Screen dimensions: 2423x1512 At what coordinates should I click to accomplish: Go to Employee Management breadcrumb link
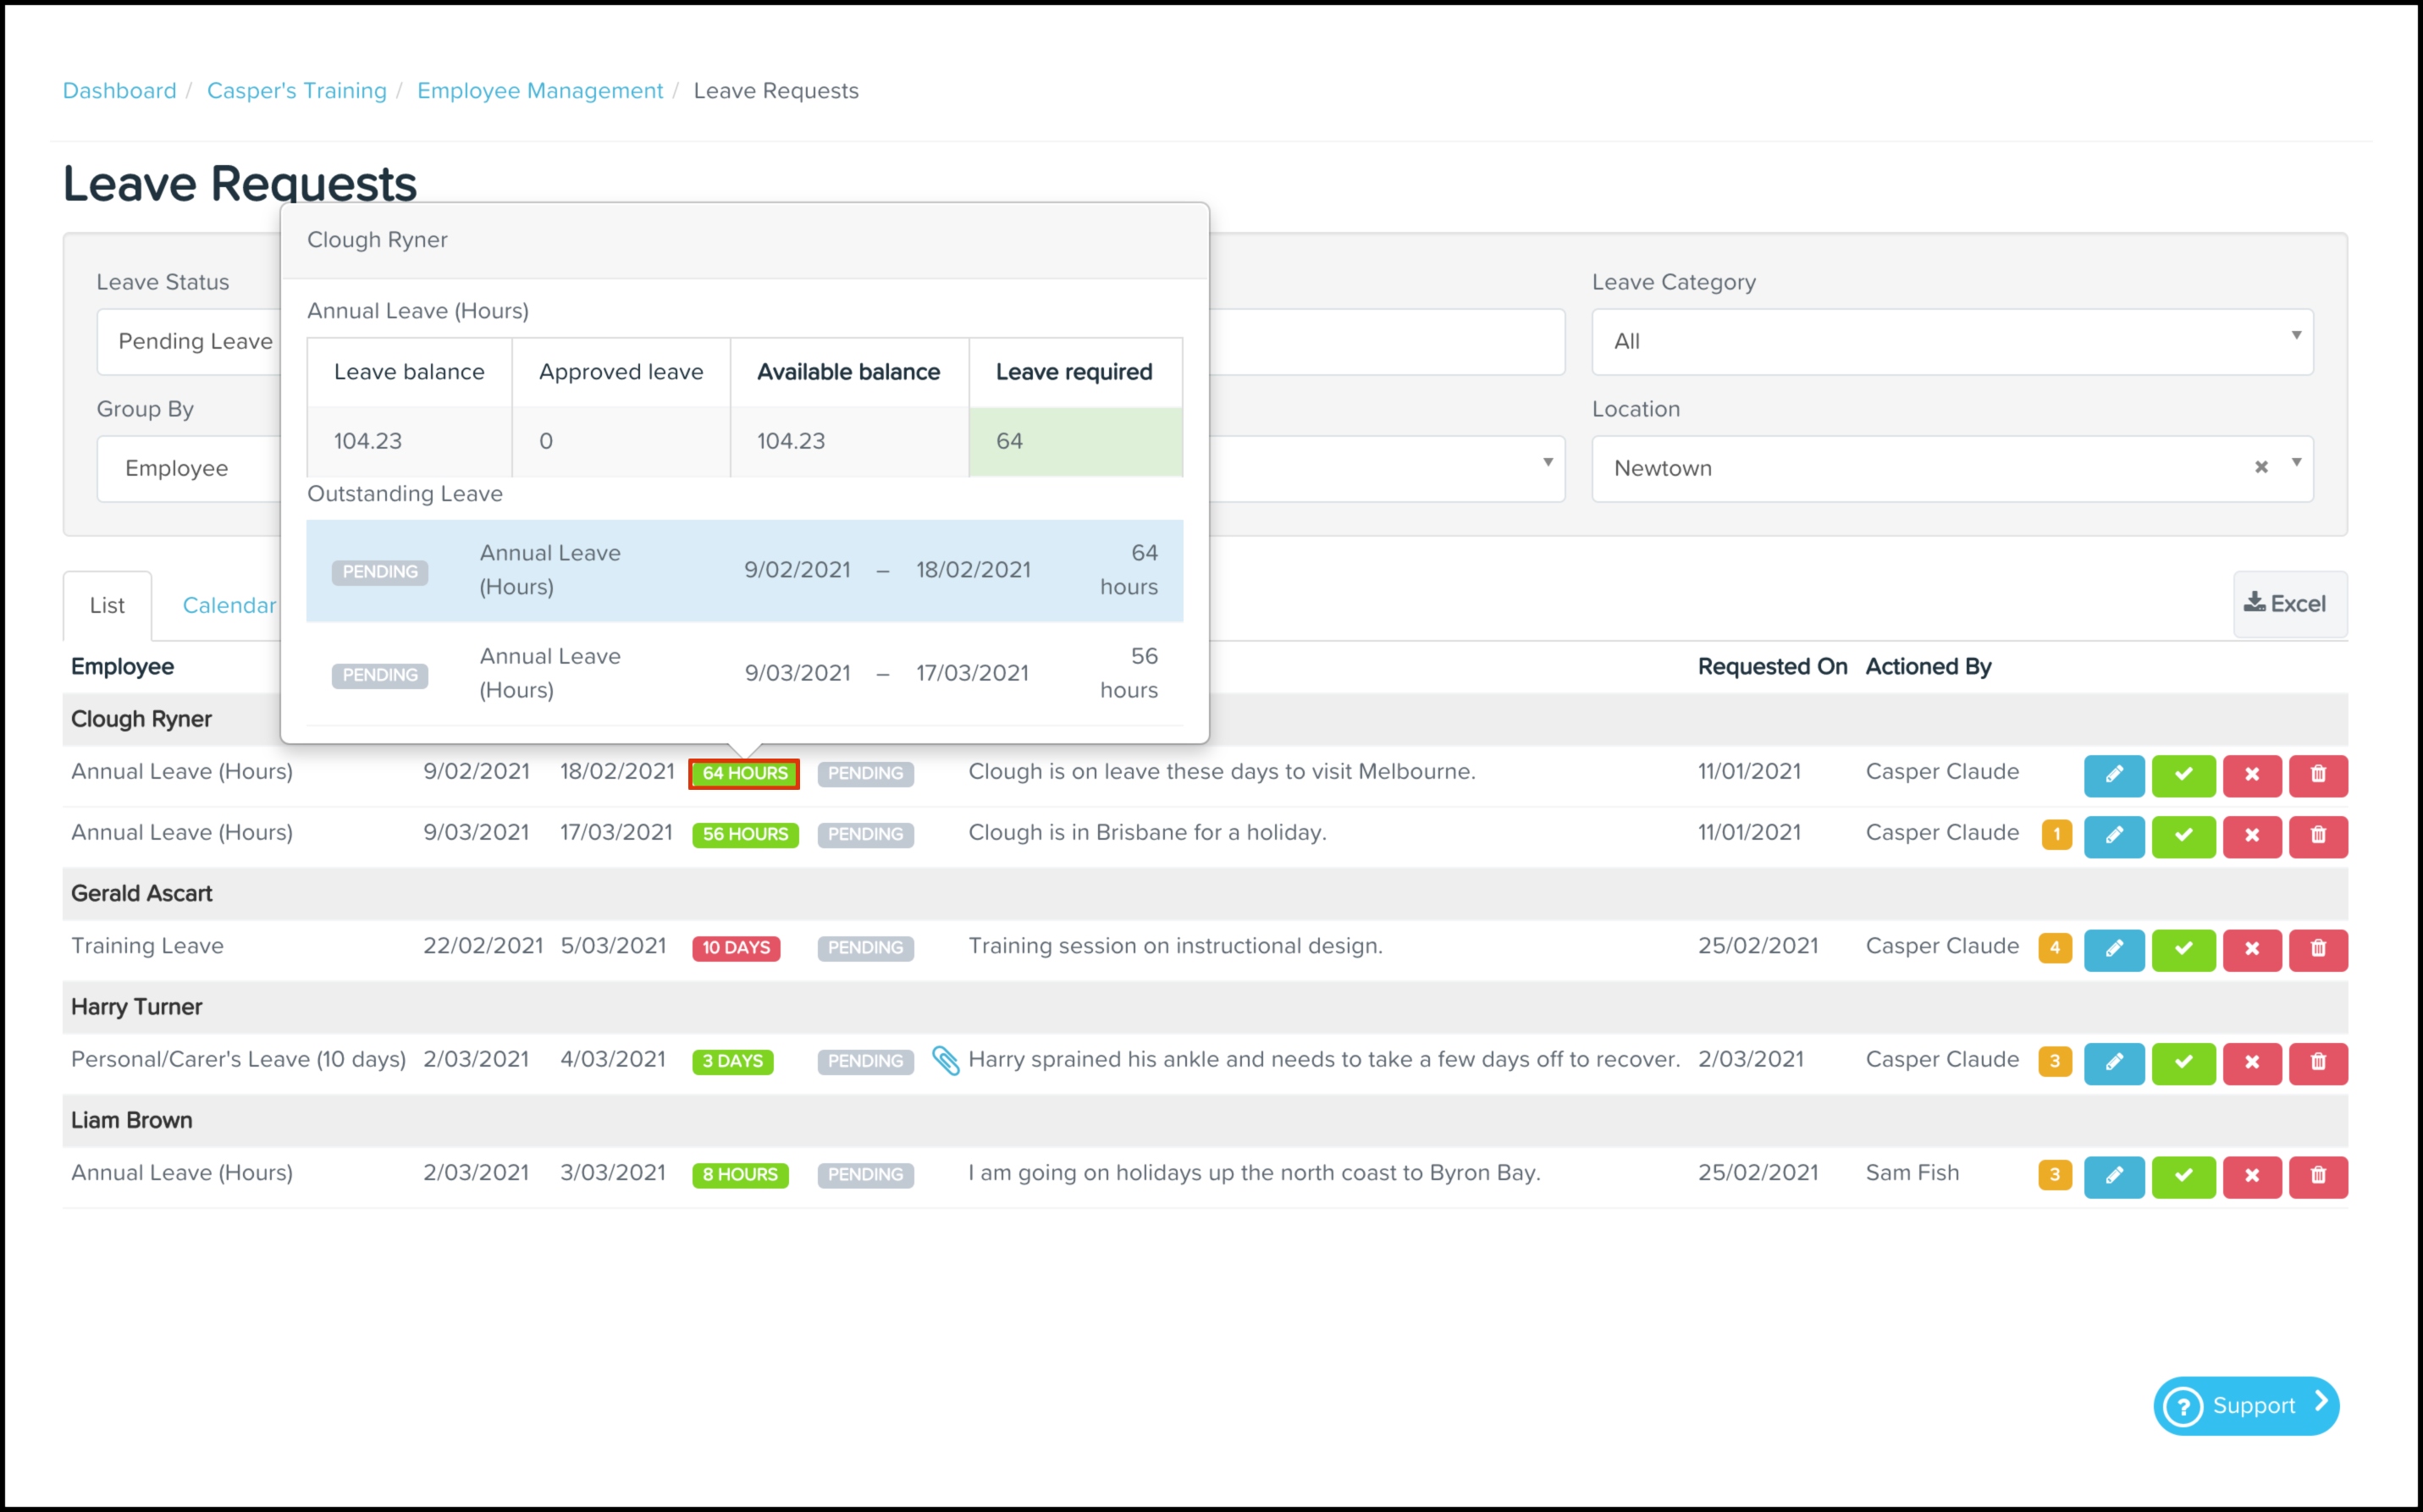[x=539, y=90]
